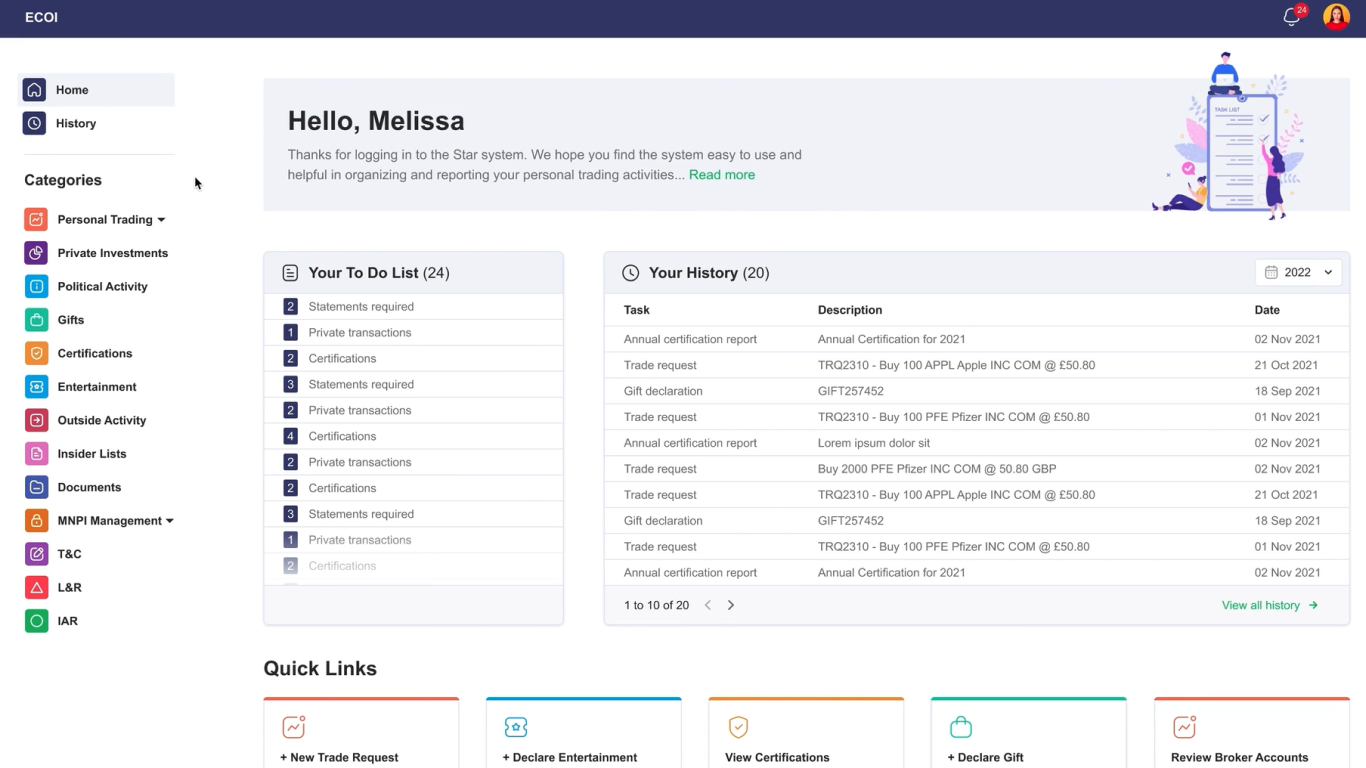This screenshot has width=1366, height=768.
Task: Select the Insider Lists icon
Action: point(36,454)
